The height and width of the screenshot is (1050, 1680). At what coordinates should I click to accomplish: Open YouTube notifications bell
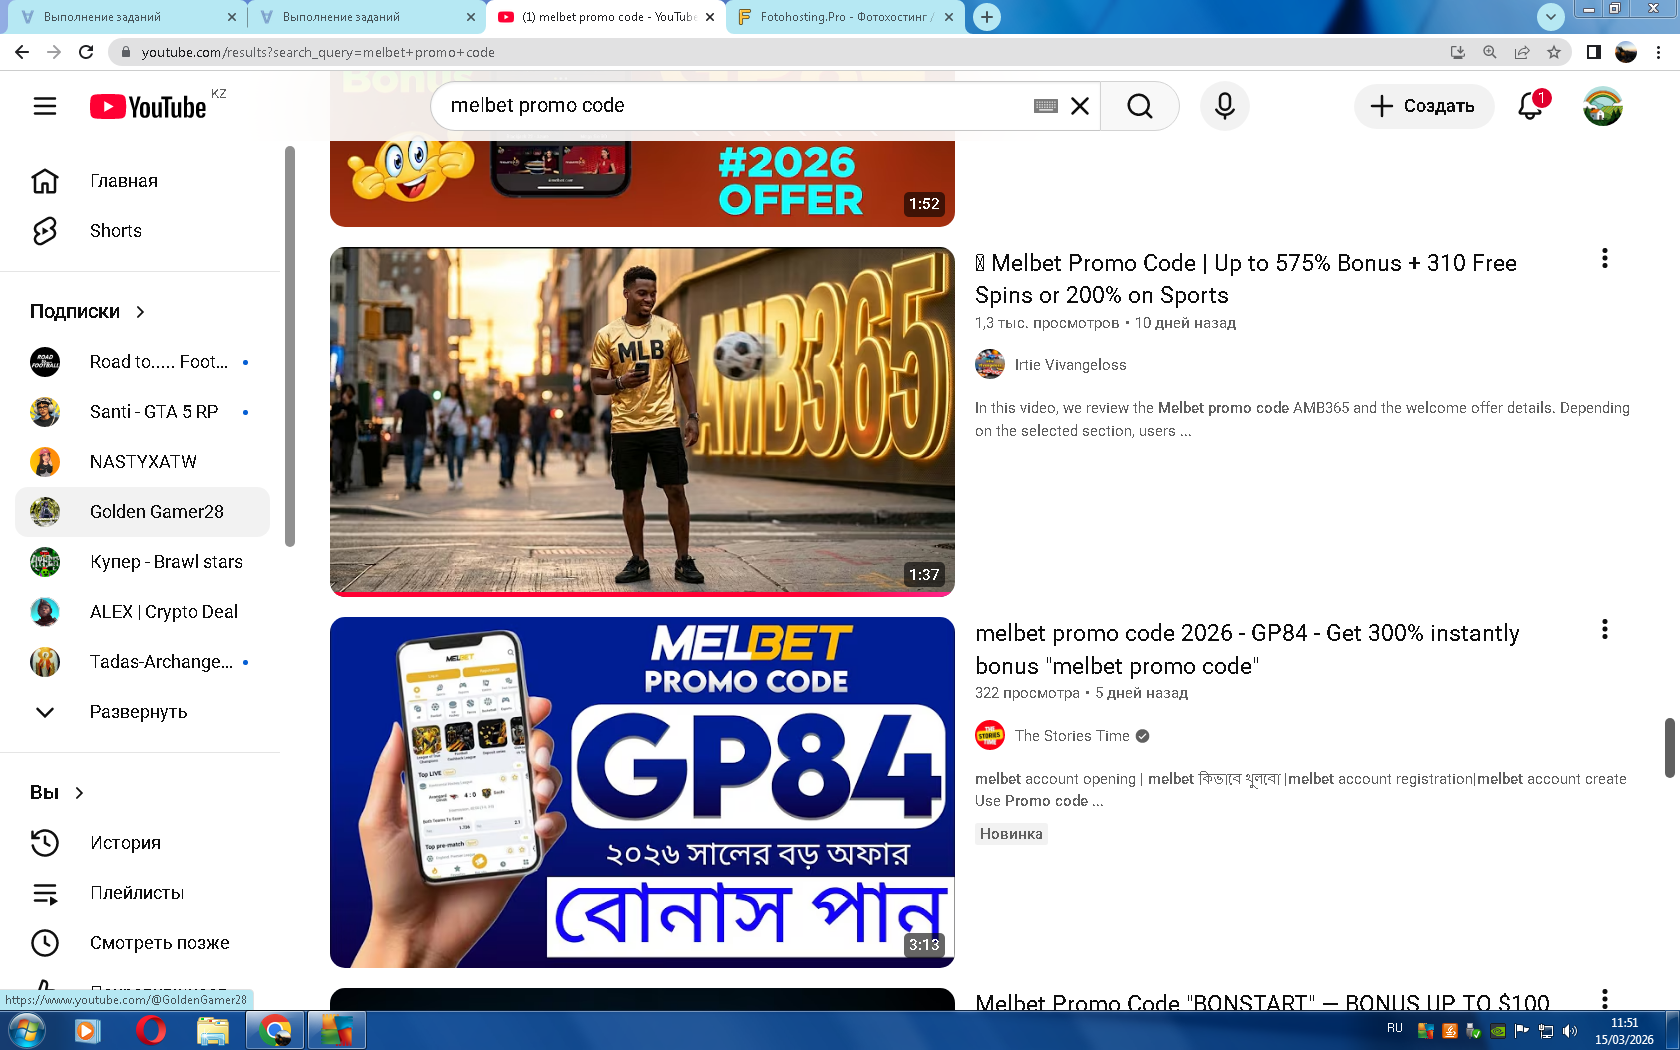[1531, 106]
